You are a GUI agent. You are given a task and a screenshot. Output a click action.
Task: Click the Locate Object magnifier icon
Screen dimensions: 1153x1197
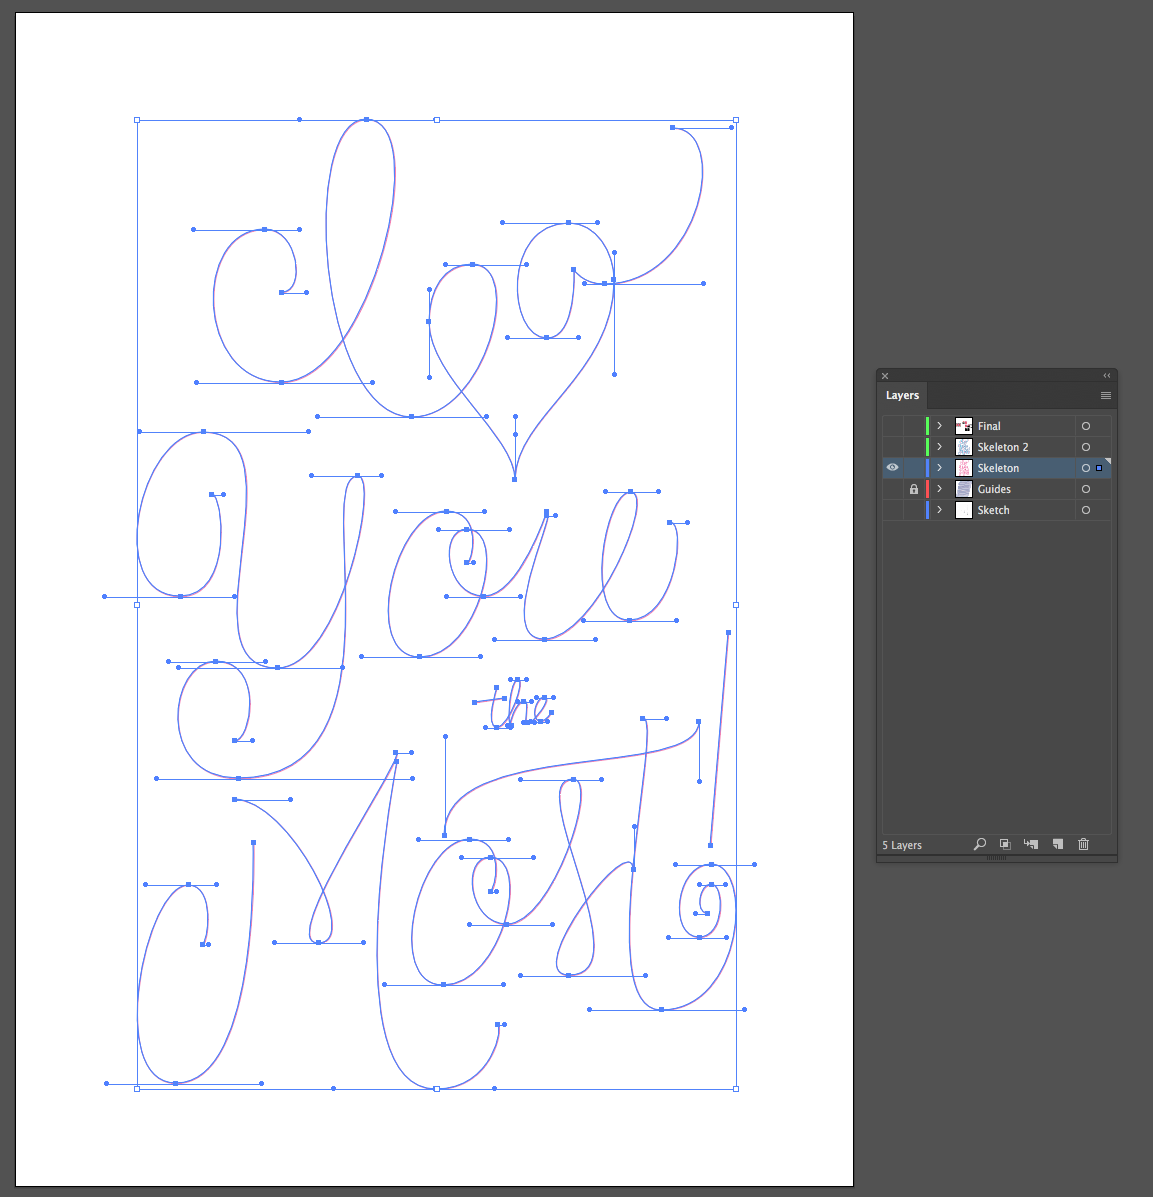(980, 844)
